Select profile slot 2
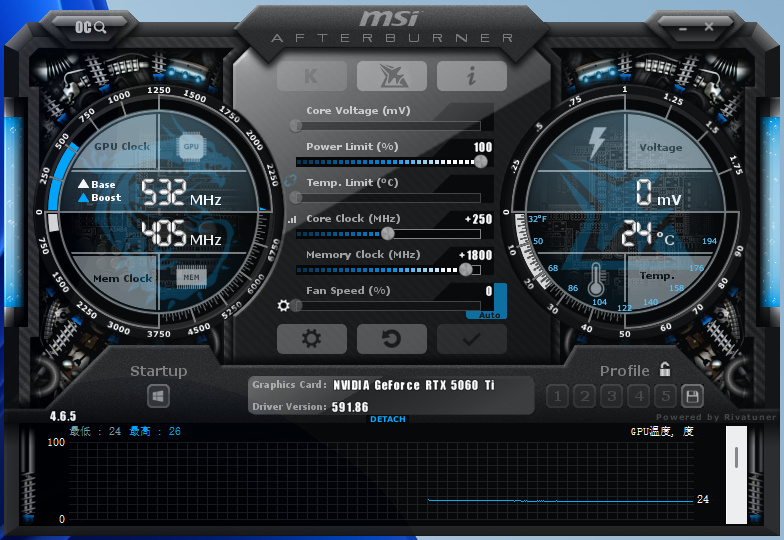Viewport: 784px width, 540px height. [x=584, y=396]
